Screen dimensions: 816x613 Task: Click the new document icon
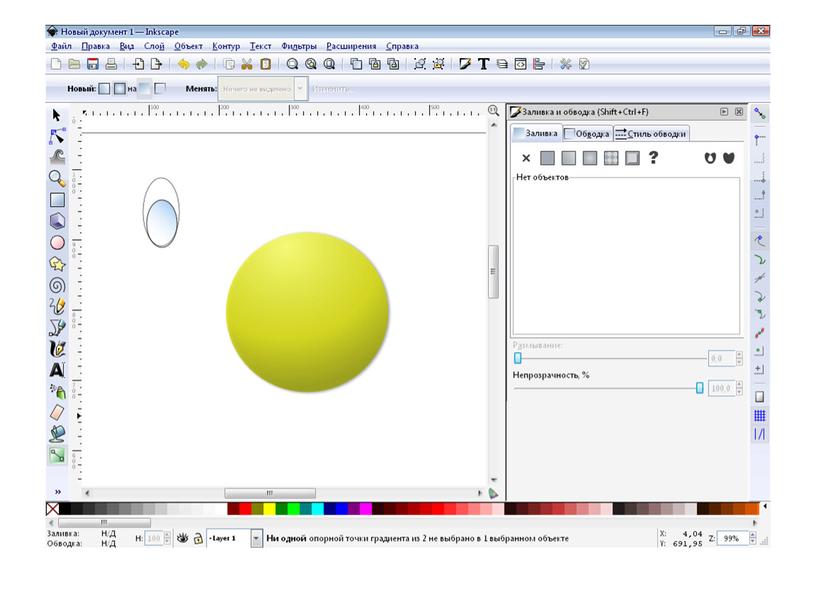click(x=56, y=64)
